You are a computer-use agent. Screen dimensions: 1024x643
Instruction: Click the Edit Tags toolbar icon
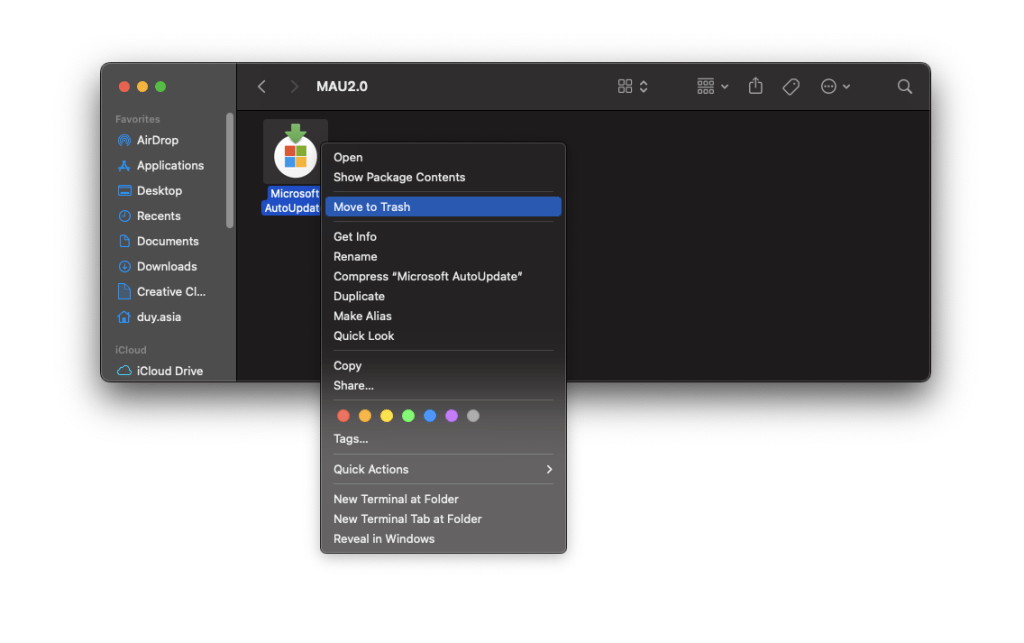791,86
